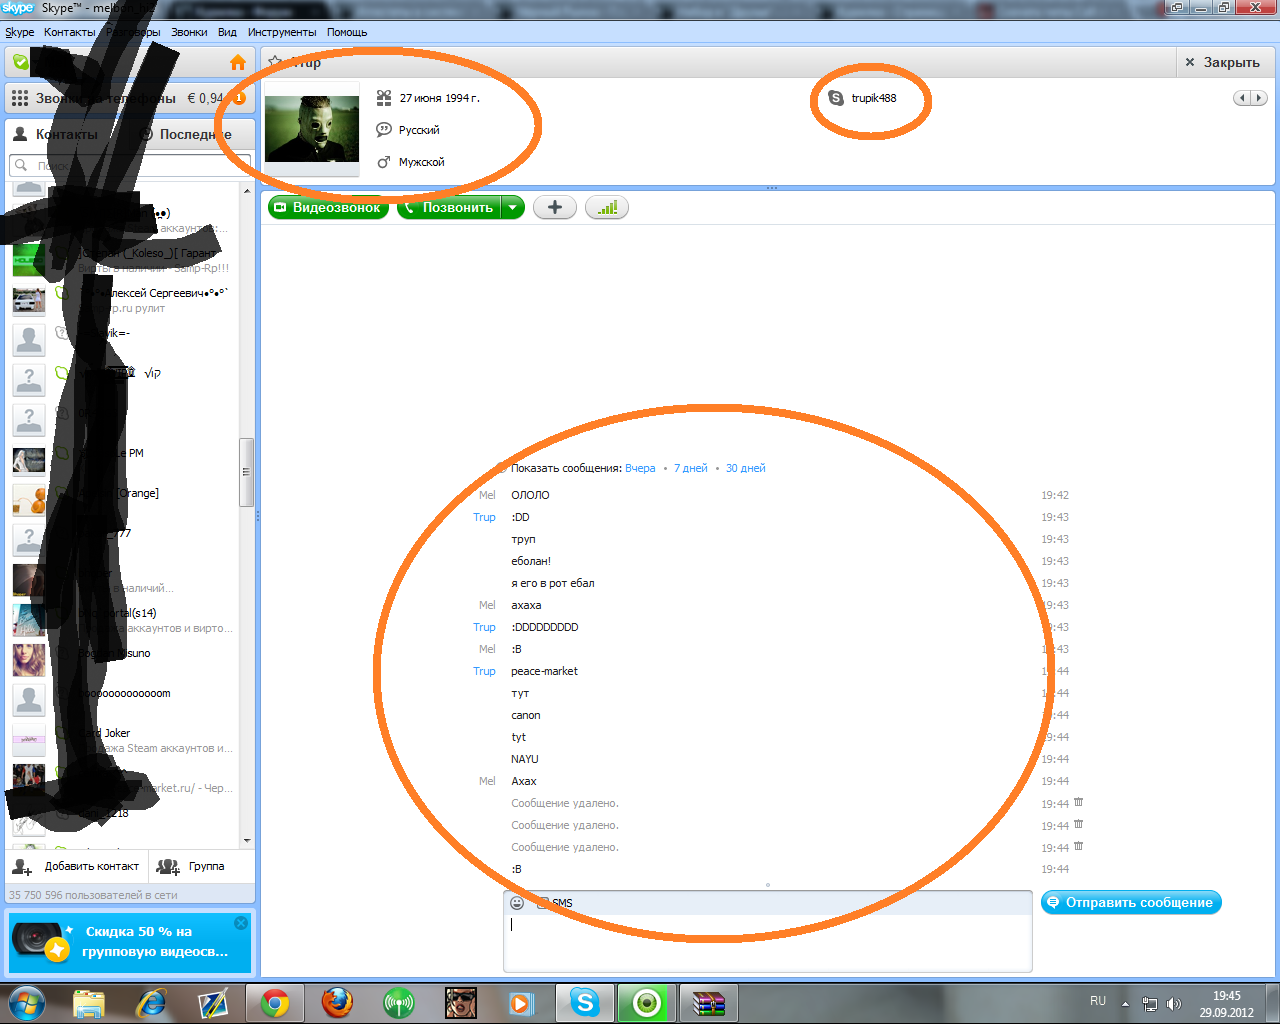Open Google Chrome from taskbar

pyautogui.click(x=275, y=1003)
